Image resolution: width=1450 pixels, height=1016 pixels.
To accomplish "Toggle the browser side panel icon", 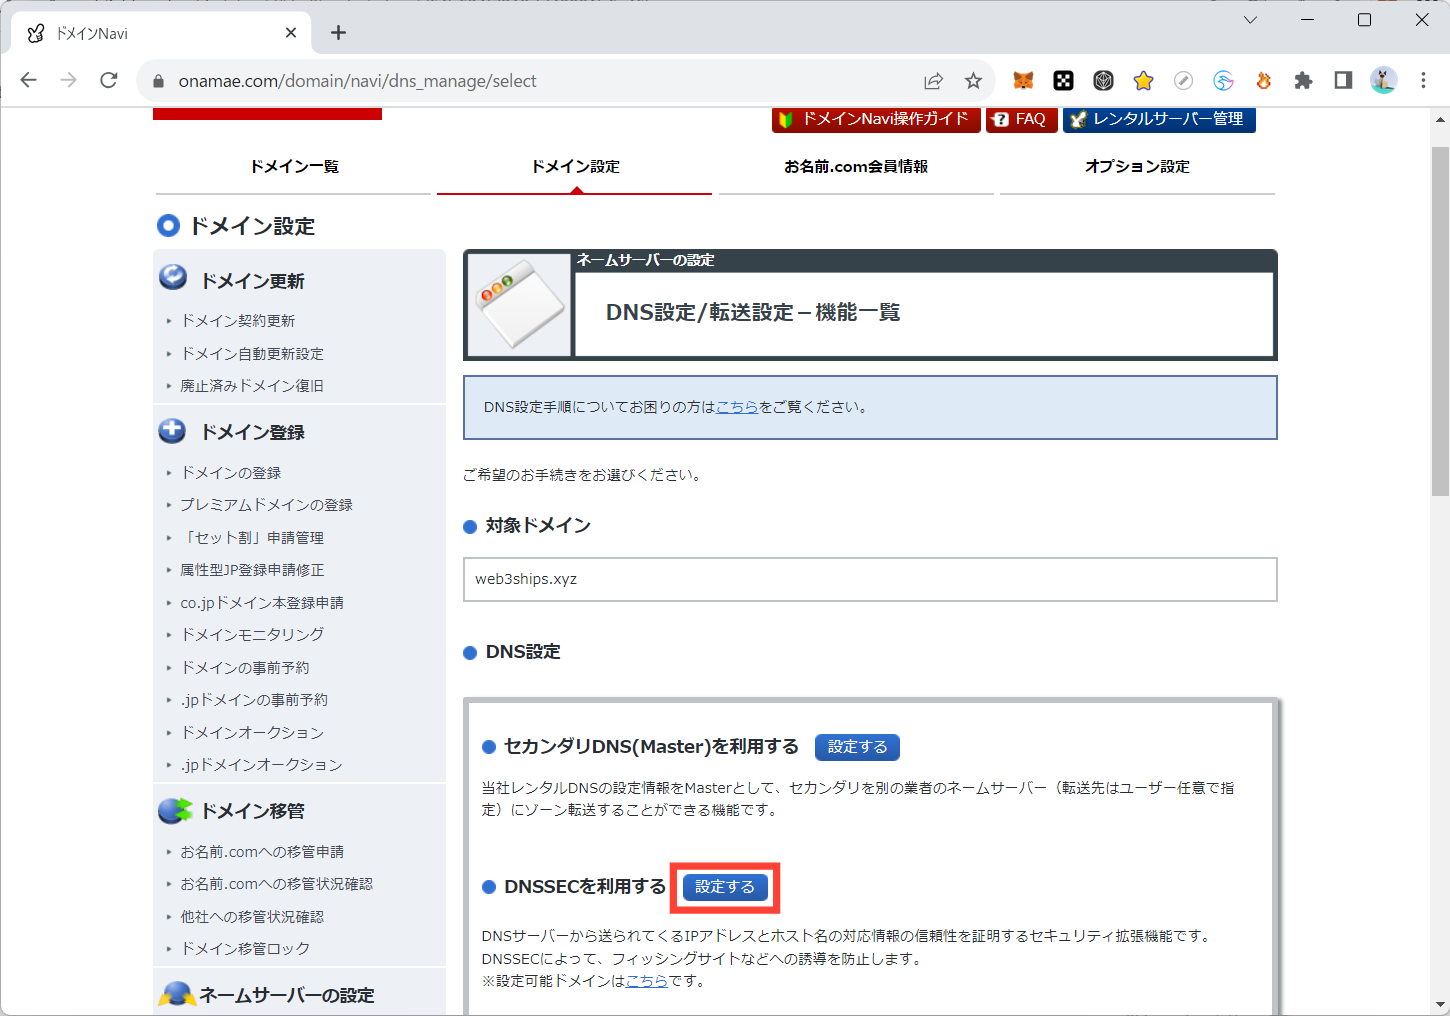I will [1343, 81].
